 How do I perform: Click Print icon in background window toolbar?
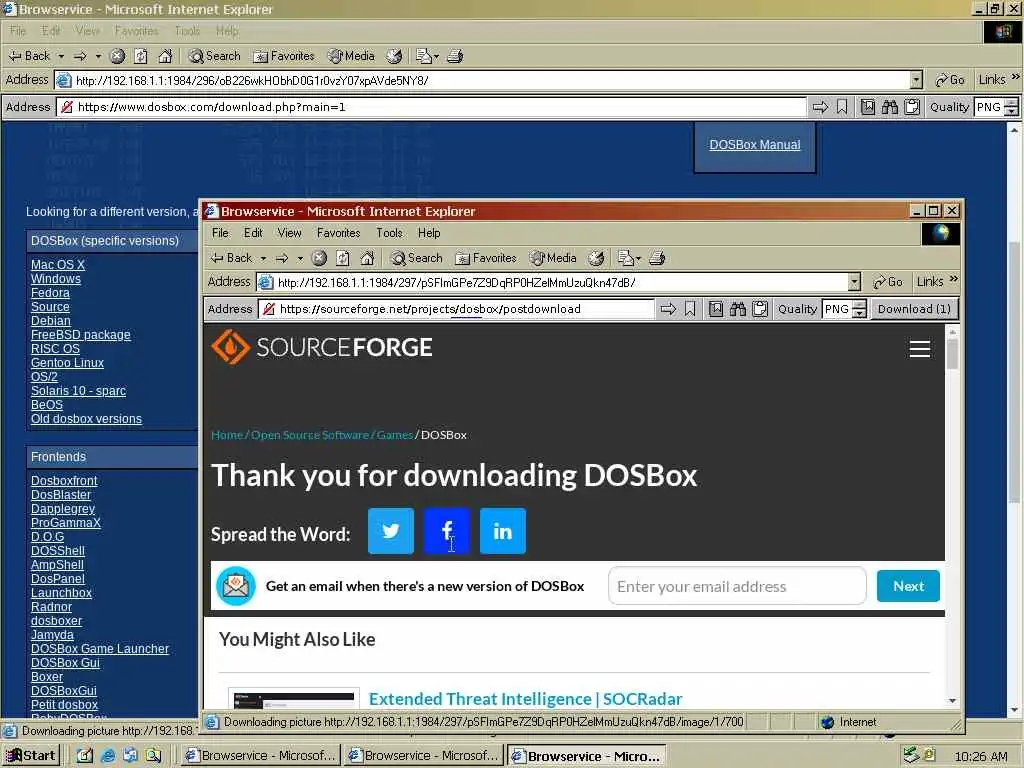pos(455,56)
